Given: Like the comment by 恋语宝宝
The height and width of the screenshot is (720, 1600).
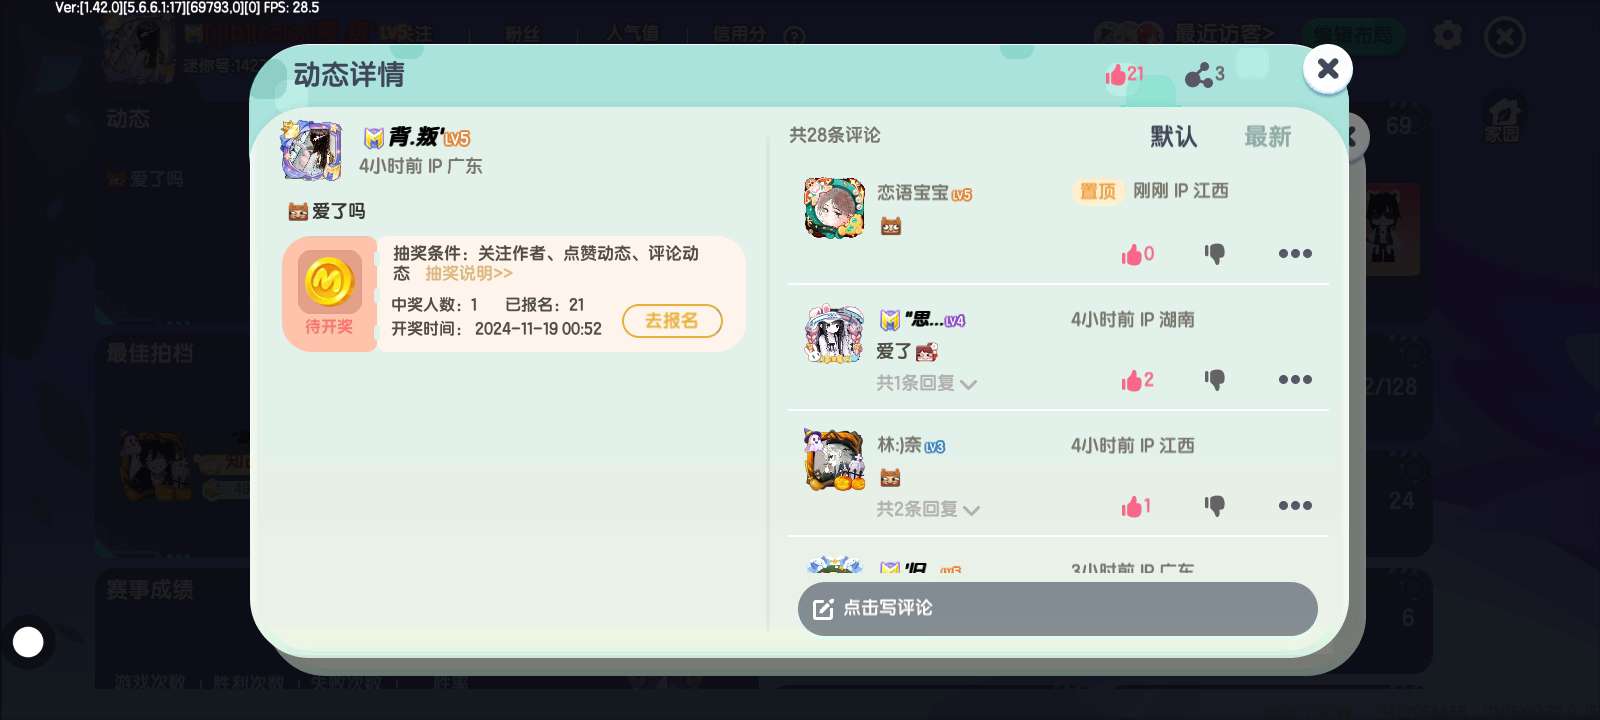Looking at the screenshot, I should pyautogui.click(x=1137, y=254).
